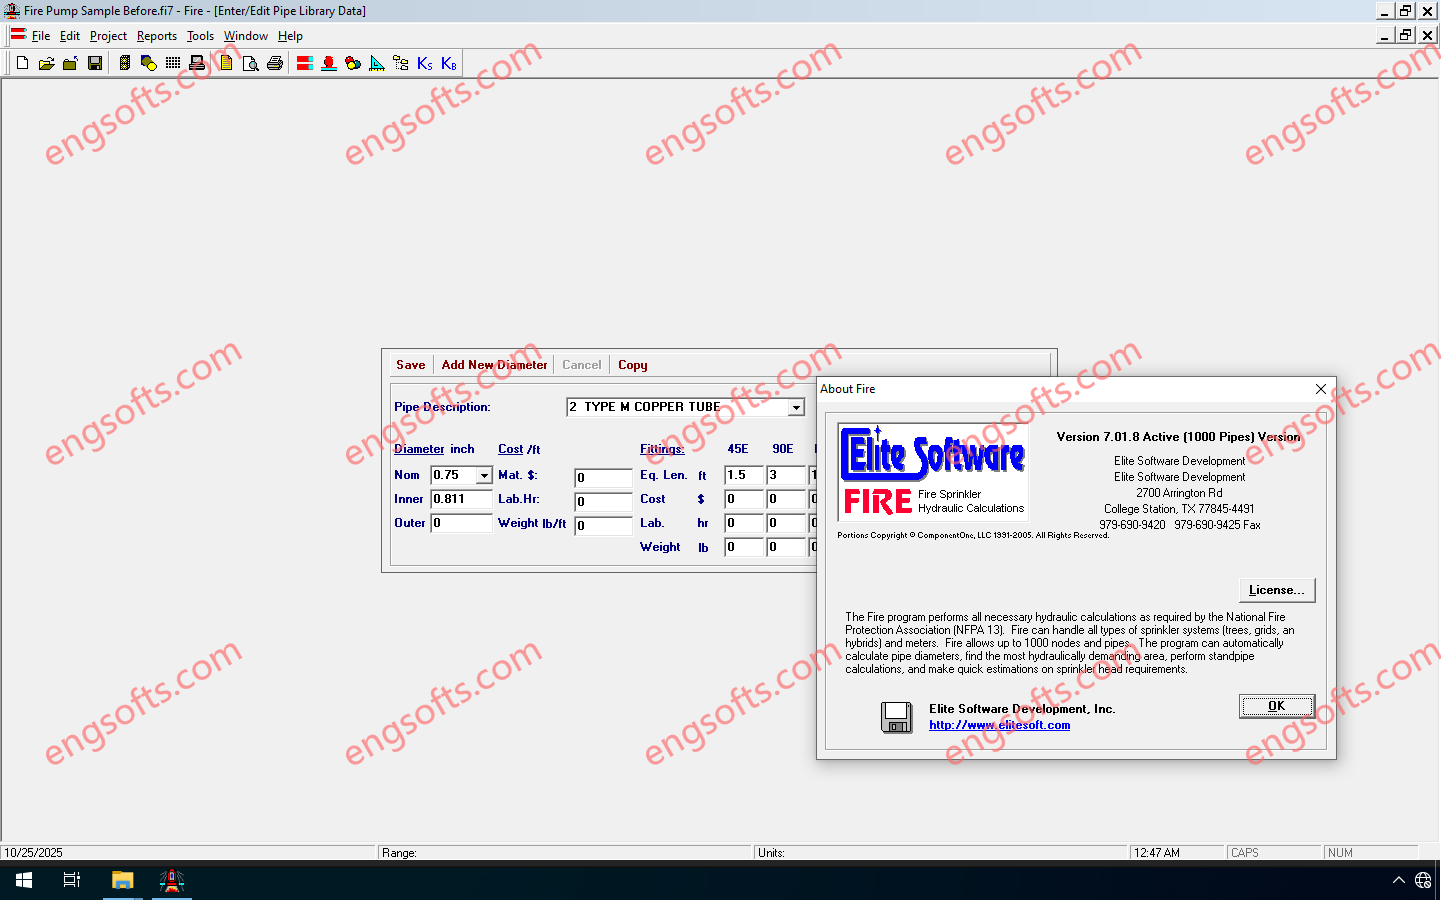This screenshot has width=1441, height=901.
Task: Click the printer icon in toolbar
Action: point(275,63)
